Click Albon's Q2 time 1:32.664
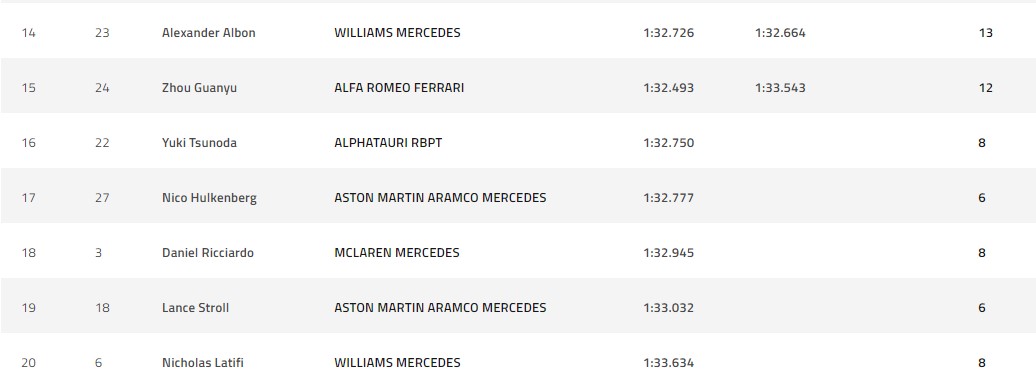This screenshot has height=388, width=1036. tap(780, 32)
